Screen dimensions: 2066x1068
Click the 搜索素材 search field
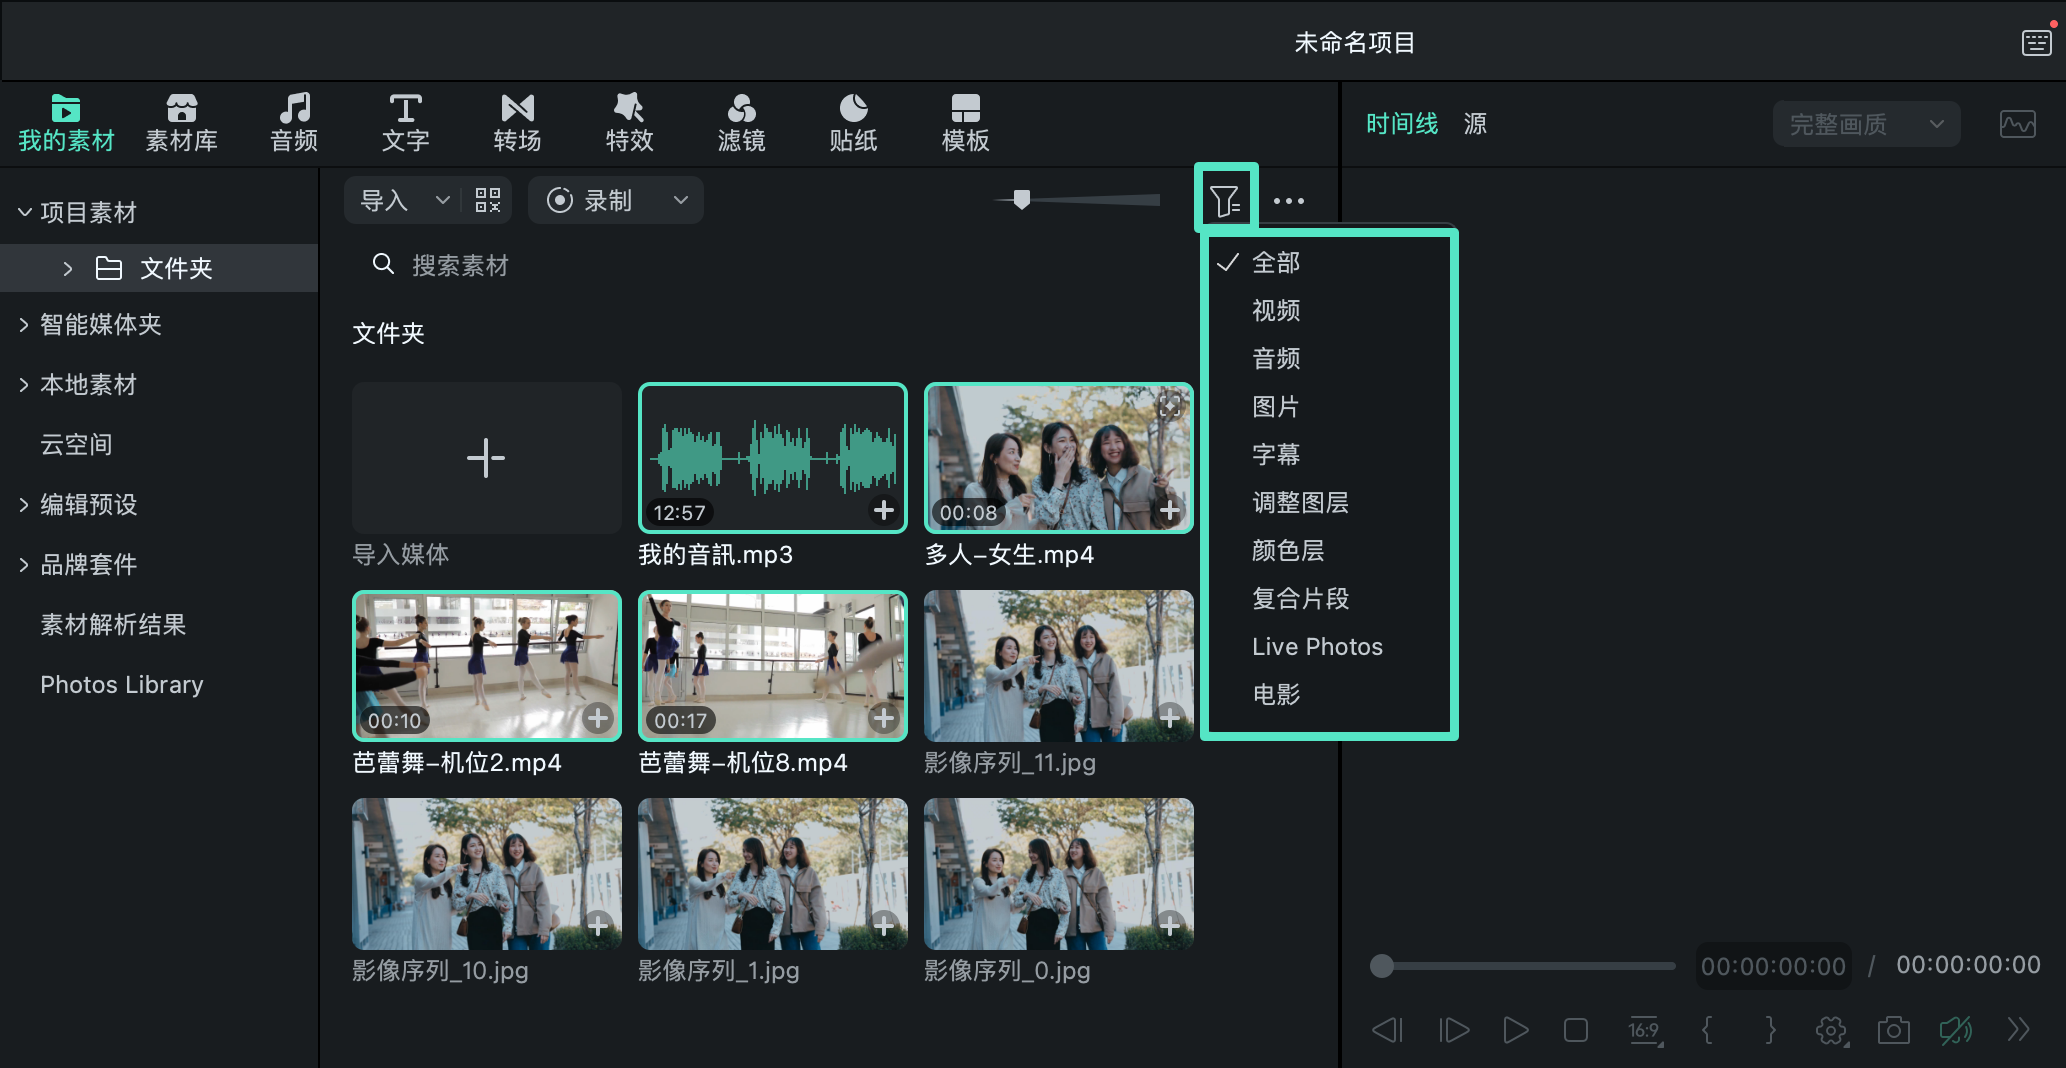click(x=460, y=265)
